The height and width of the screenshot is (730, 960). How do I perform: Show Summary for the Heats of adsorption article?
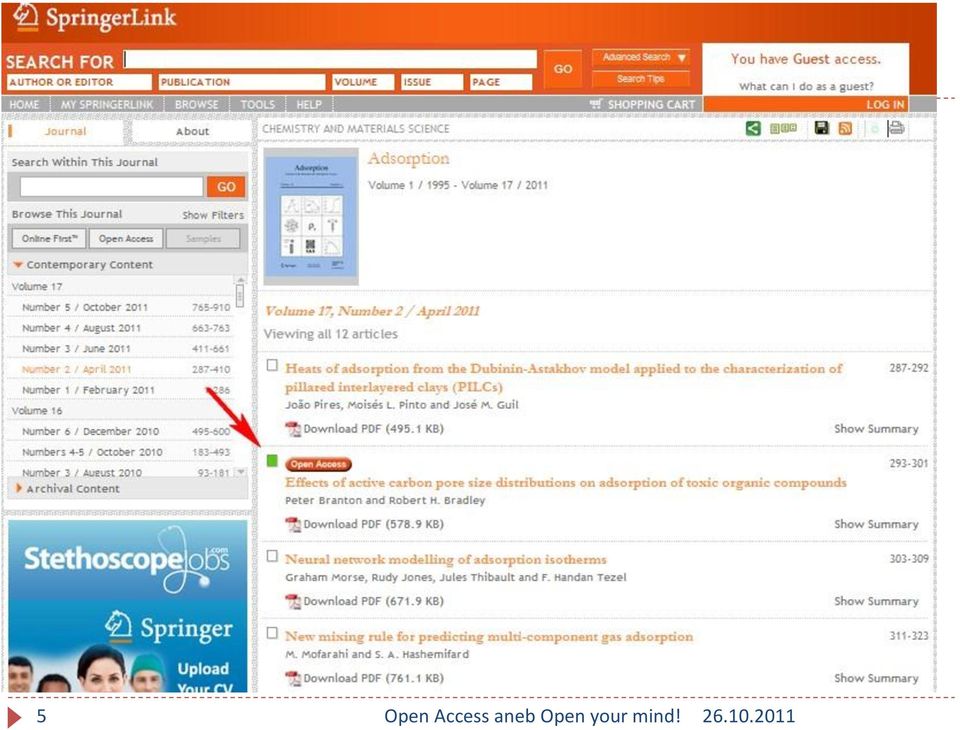pyautogui.click(x=876, y=429)
